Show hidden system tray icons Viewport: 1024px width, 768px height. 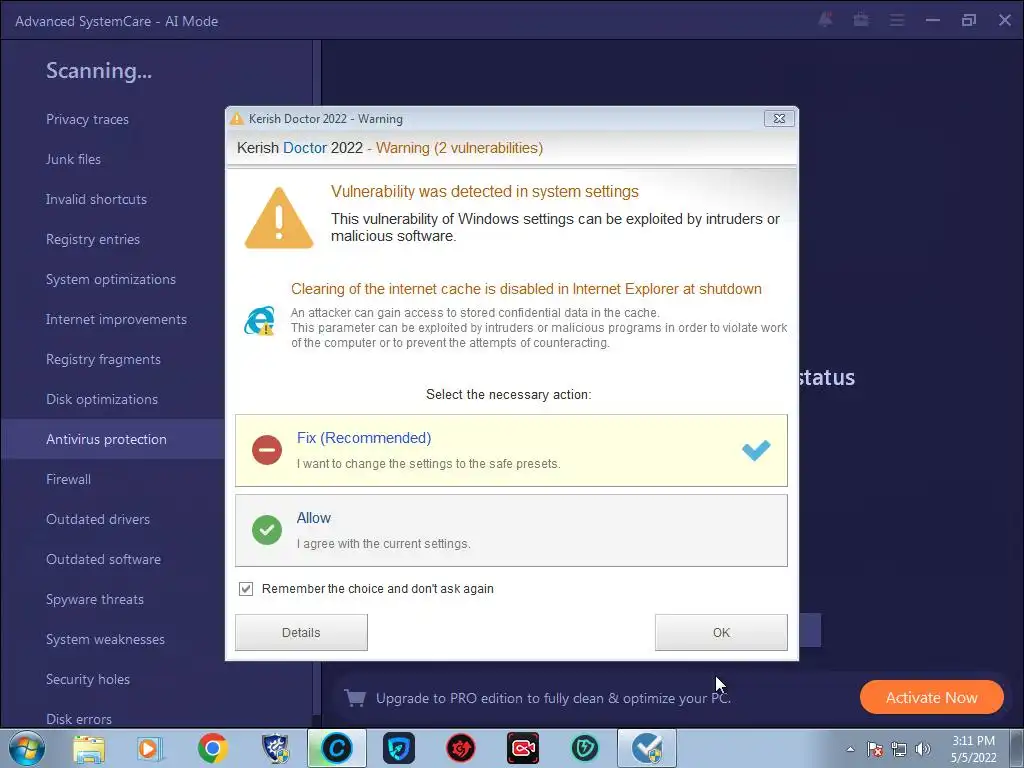tap(850, 749)
